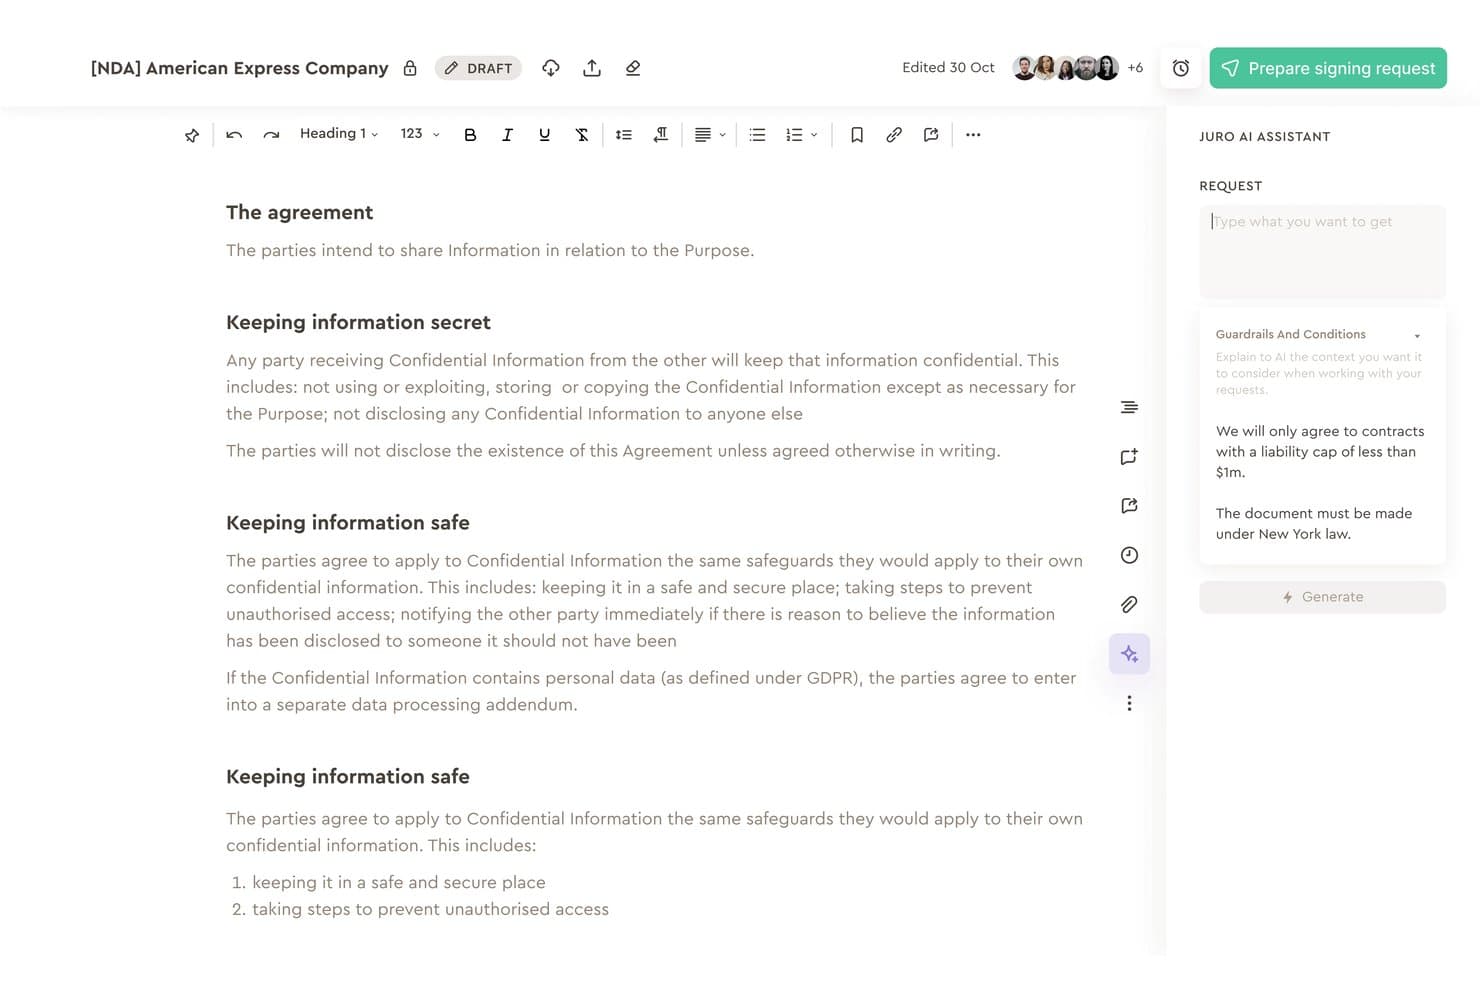Collapse the Guardrails And Conditions section
This screenshot has height=987, width=1480.
[x=1417, y=335]
